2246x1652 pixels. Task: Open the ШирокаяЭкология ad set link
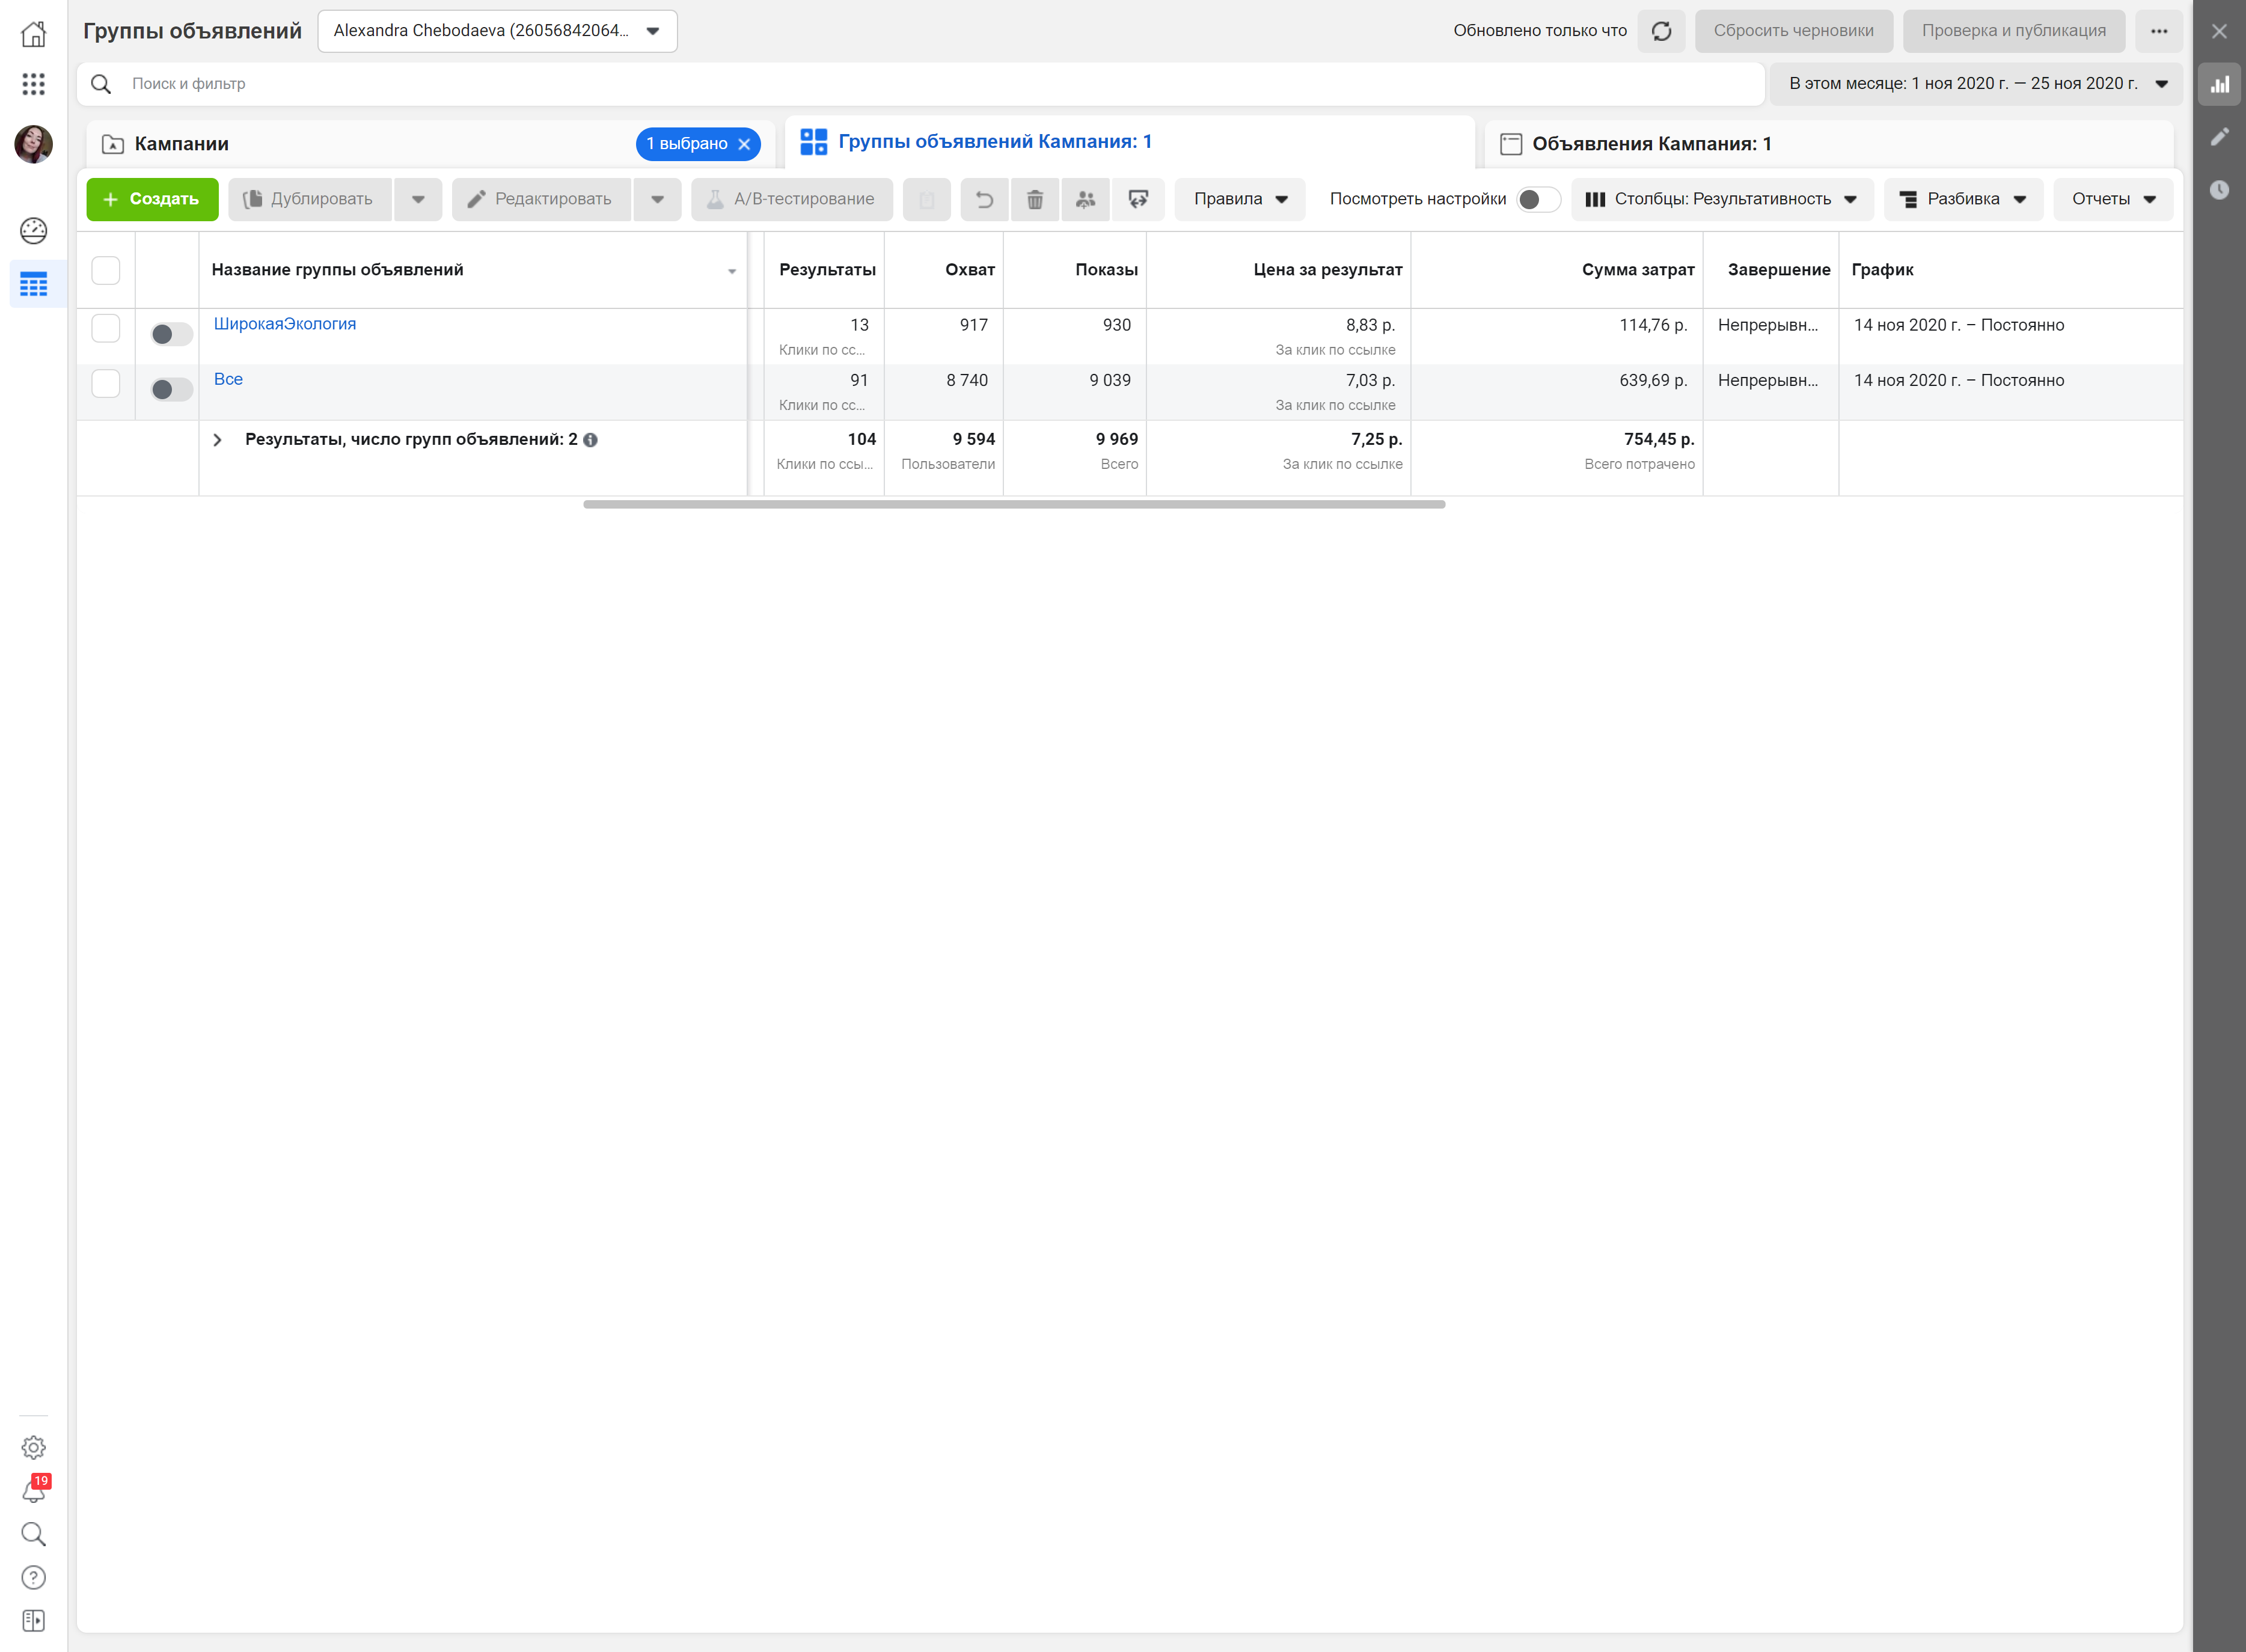pyautogui.click(x=285, y=324)
